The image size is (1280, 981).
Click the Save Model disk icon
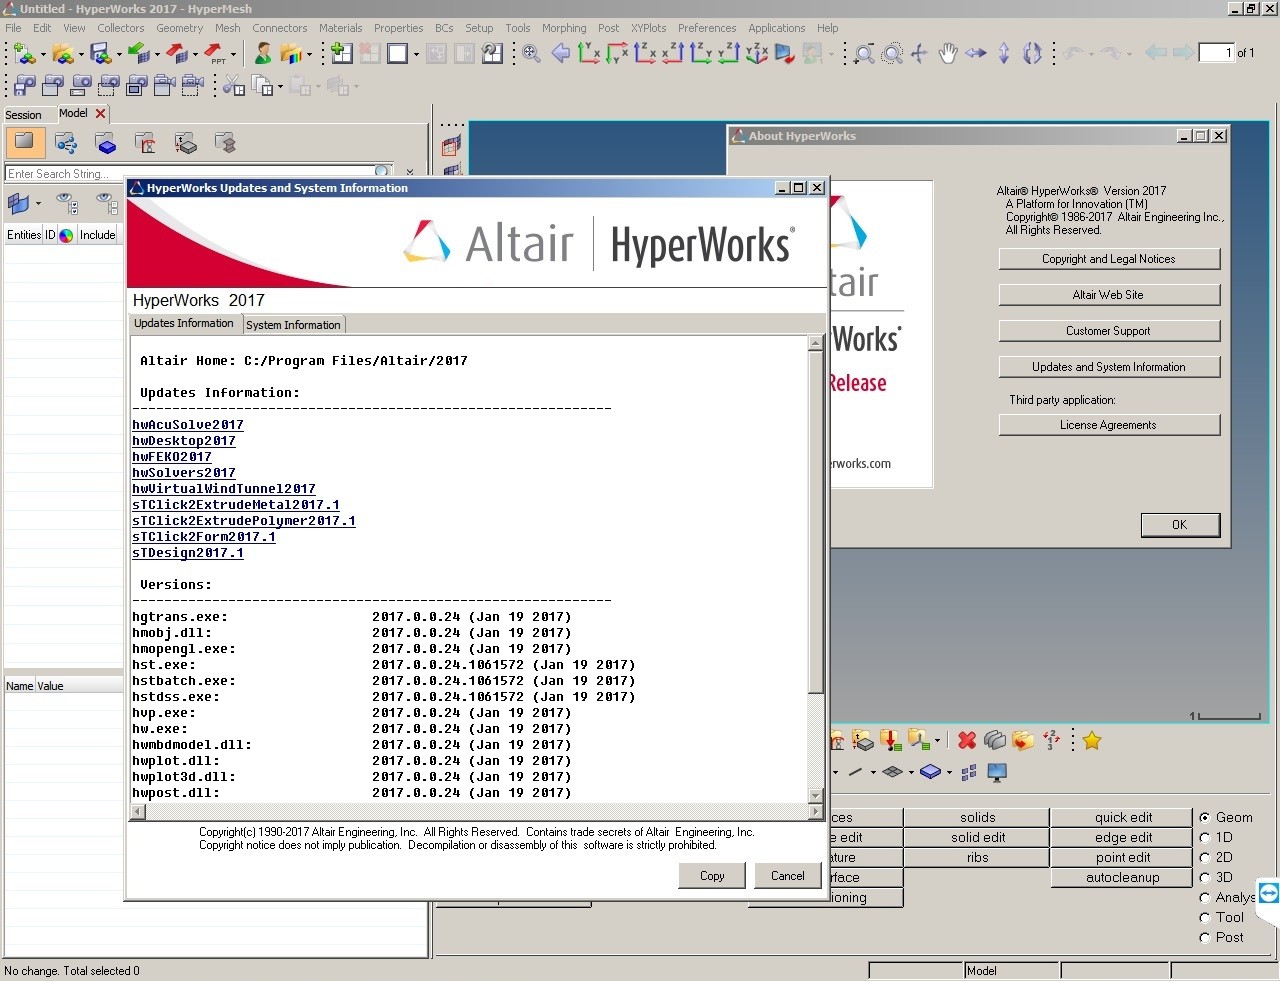(x=100, y=53)
